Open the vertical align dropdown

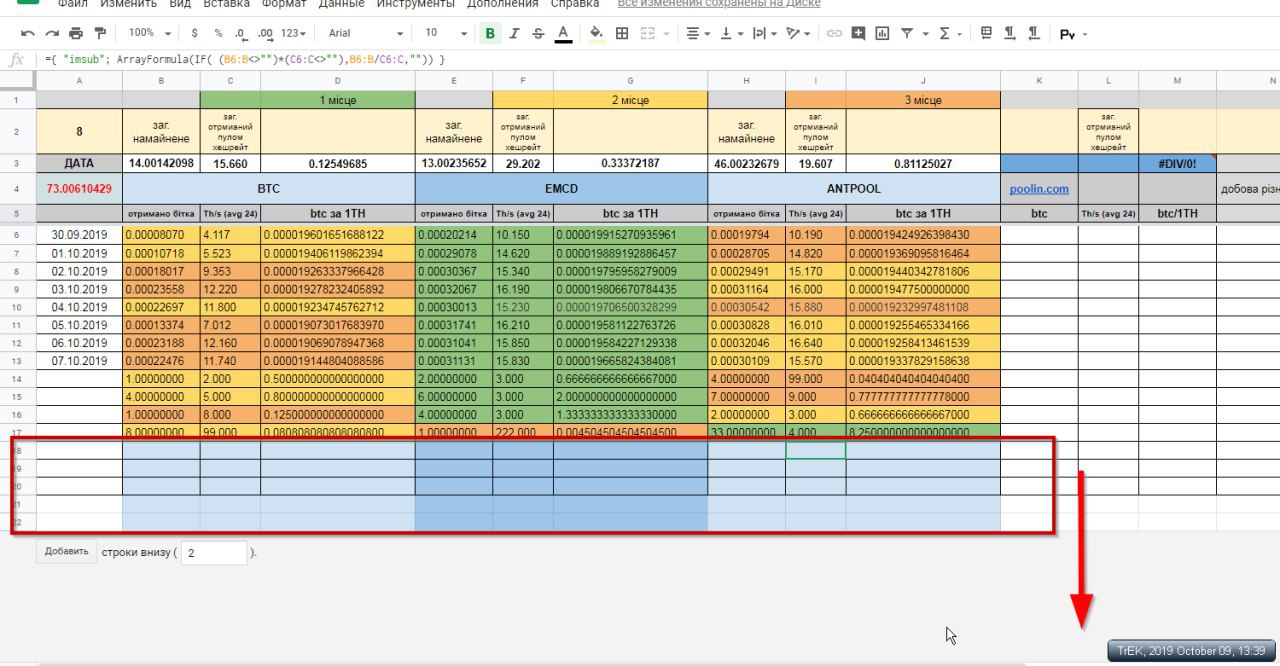pos(731,33)
